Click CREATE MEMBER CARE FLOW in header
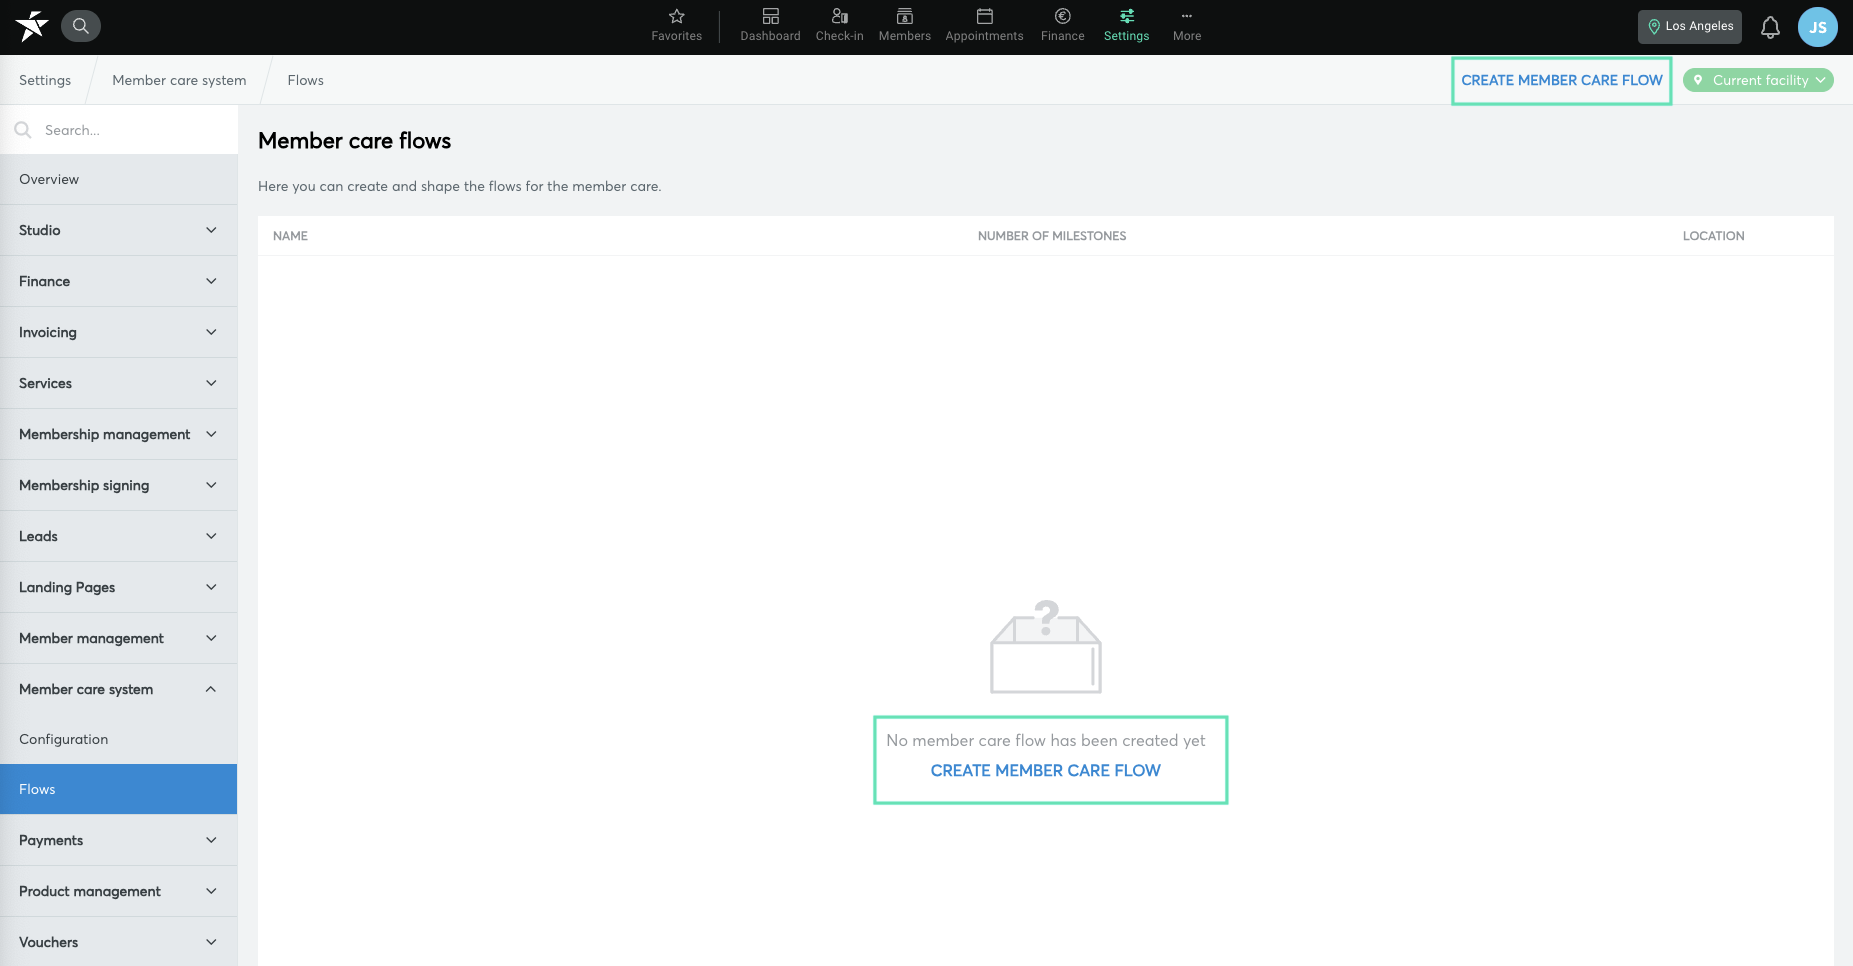The width and height of the screenshot is (1853, 966). tap(1562, 80)
